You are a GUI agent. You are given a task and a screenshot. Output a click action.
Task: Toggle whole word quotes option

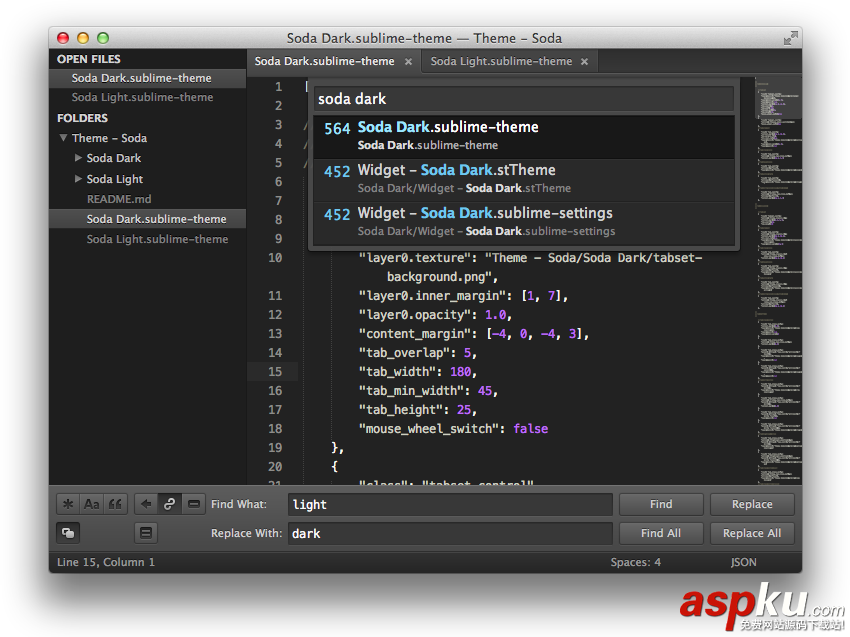[115, 504]
